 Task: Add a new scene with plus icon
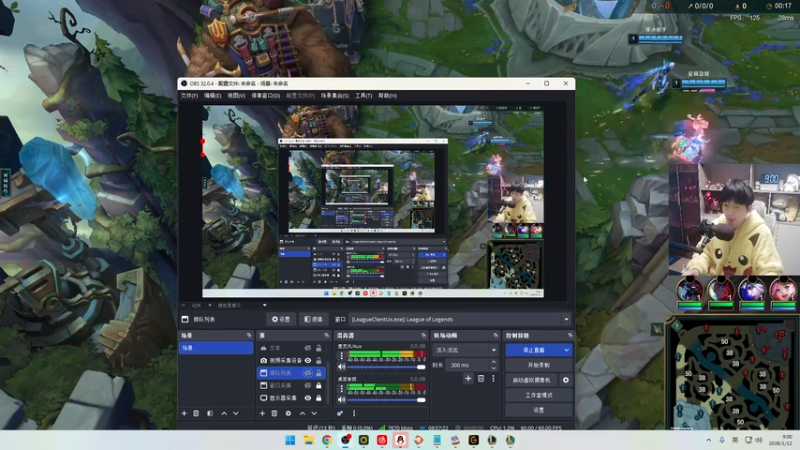click(184, 413)
